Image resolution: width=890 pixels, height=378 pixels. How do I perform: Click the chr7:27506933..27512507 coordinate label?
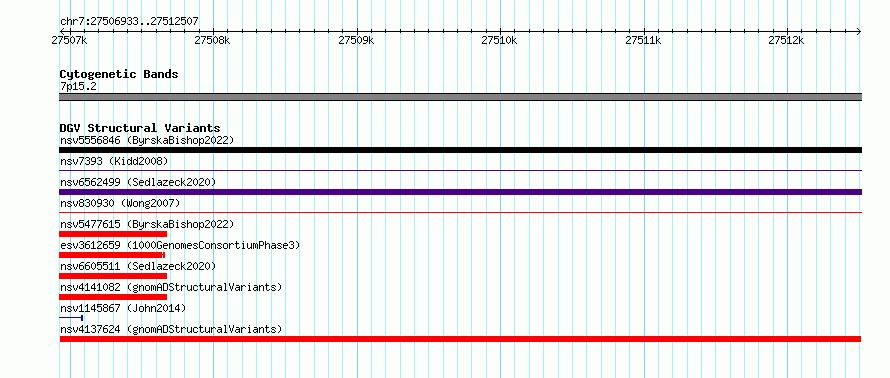129,22
